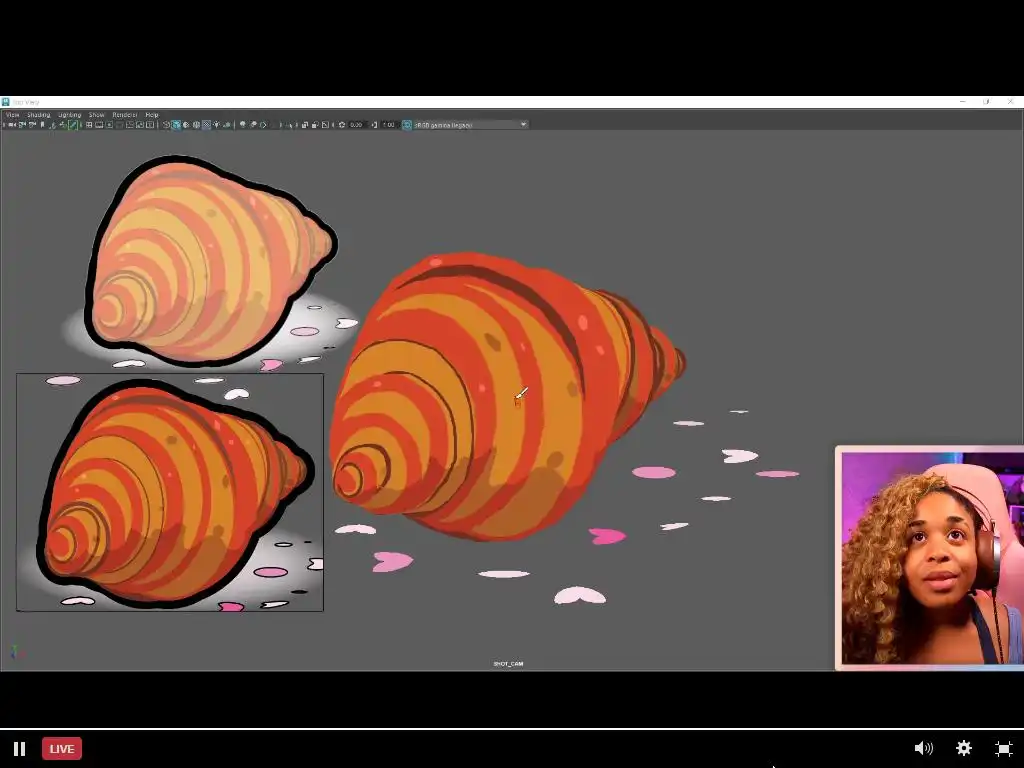Click the Exposure icon beside 0.00 field
This screenshot has height=768, width=1024.
pyautogui.click(x=342, y=125)
